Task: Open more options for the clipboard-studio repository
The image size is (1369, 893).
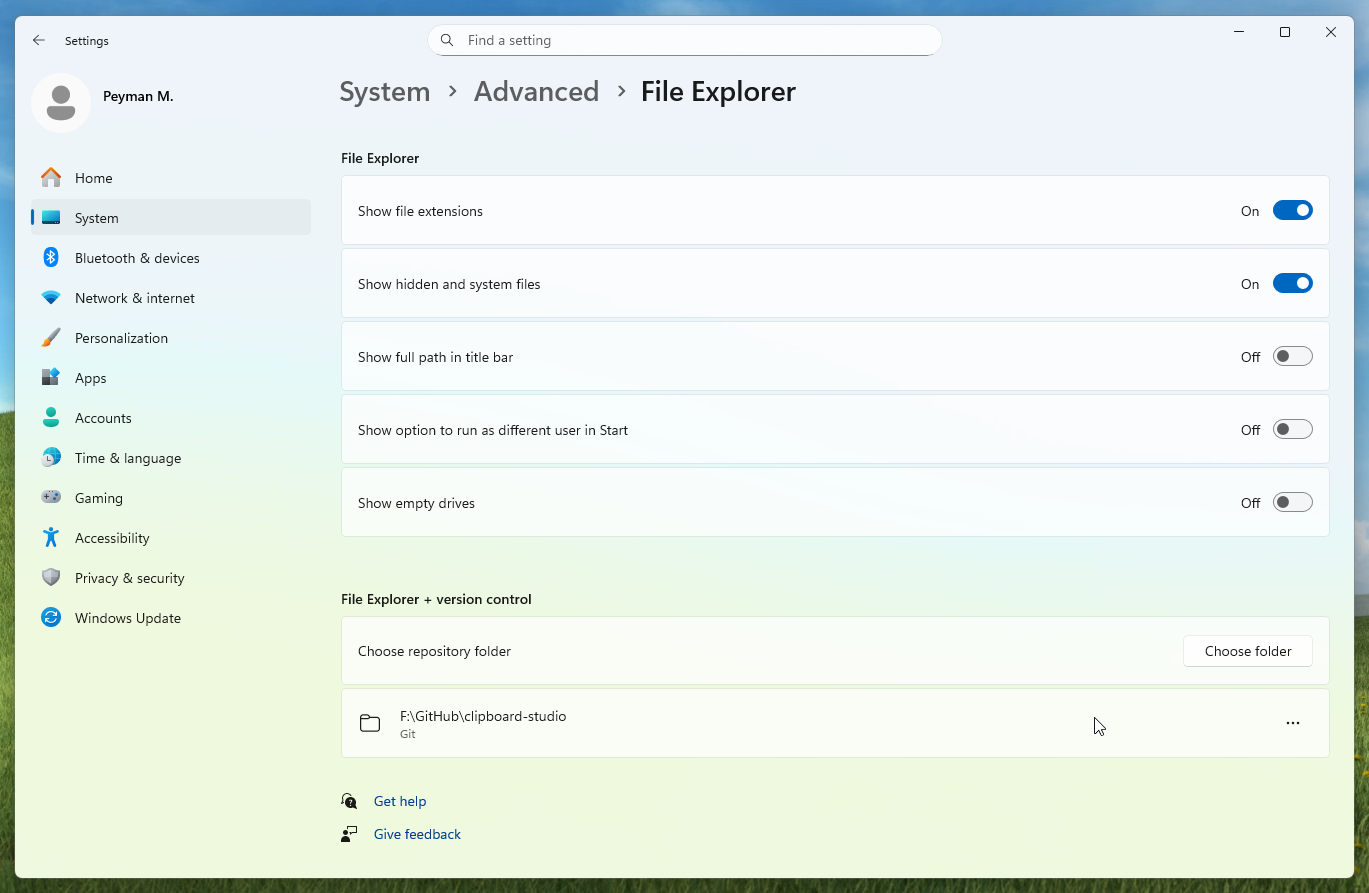Action: point(1293,723)
